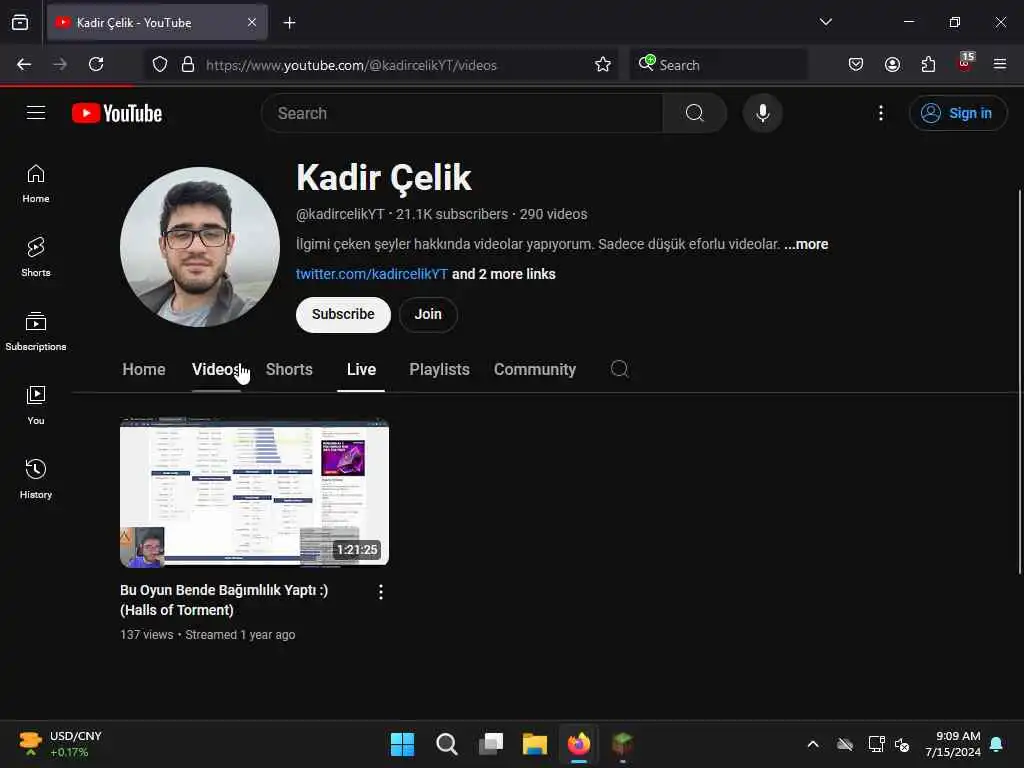Open the You section in sidebar
Image resolution: width=1024 pixels, height=768 pixels.
coord(36,406)
